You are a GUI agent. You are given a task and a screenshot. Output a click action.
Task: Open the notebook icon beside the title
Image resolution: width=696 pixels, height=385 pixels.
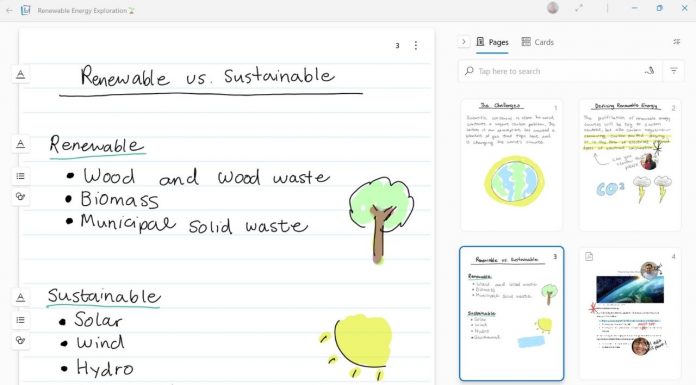tap(26, 10)
